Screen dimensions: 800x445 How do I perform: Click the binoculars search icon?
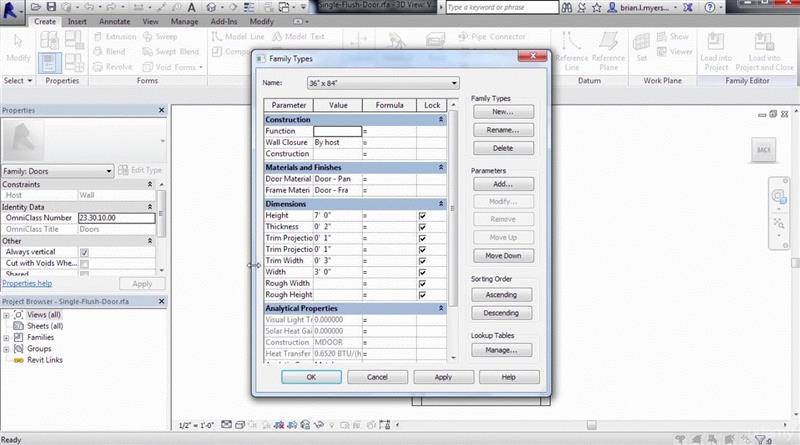point(567,8)
